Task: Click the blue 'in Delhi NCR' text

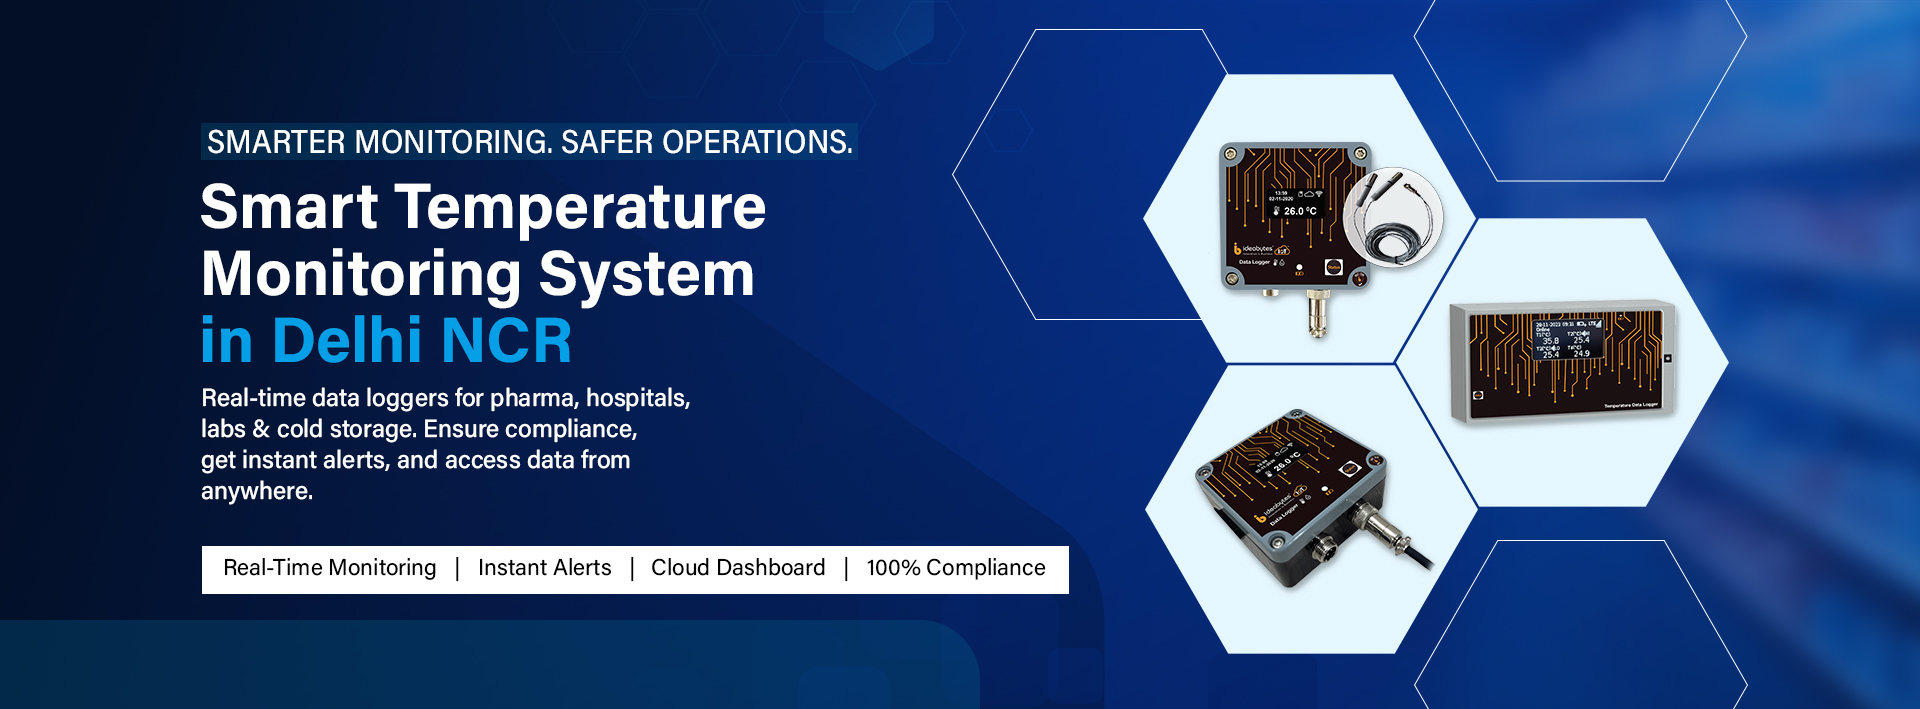Action: 386,341
